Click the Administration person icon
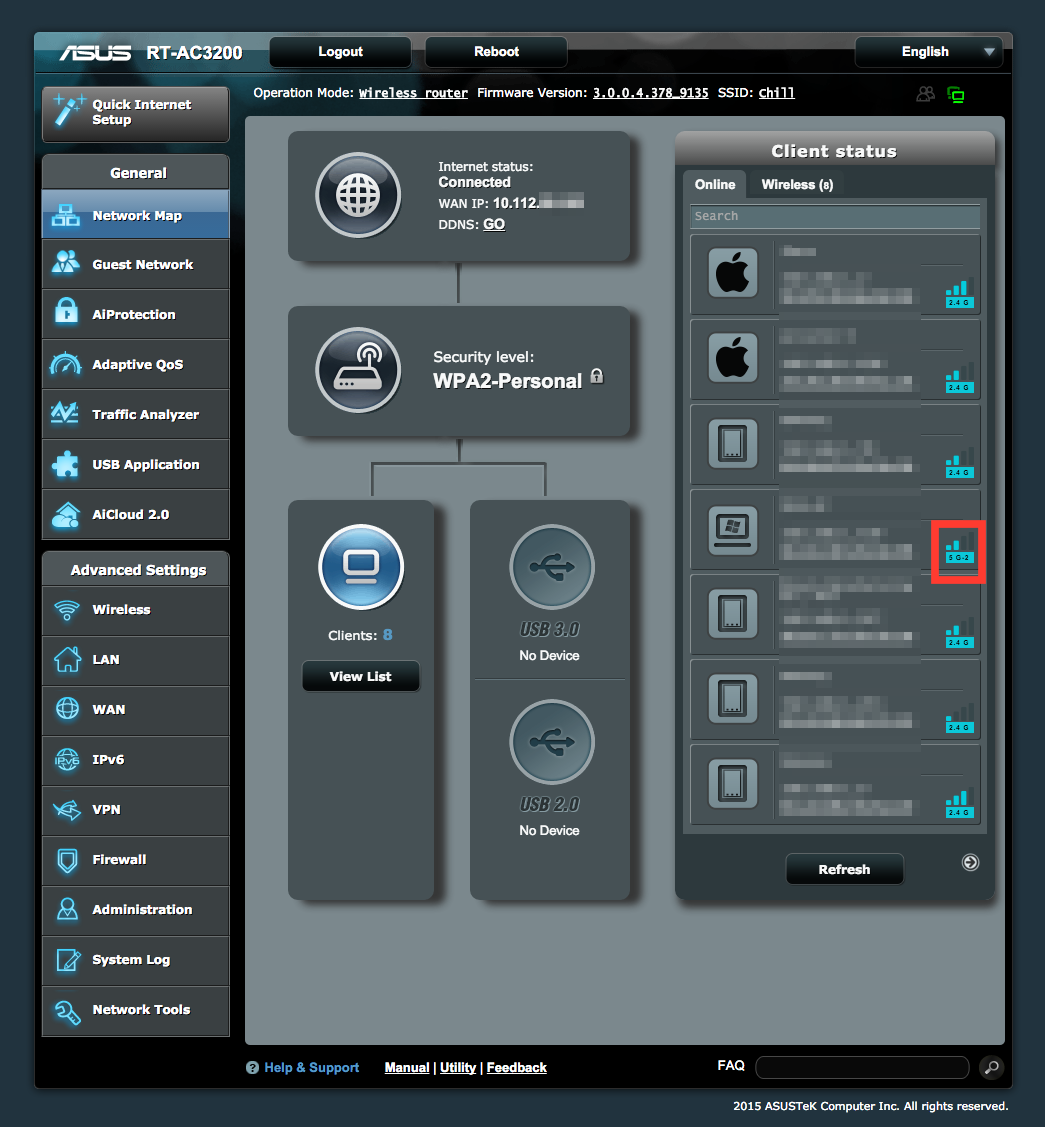Viewport: 1045px width, 1127px height. [67, 909]
